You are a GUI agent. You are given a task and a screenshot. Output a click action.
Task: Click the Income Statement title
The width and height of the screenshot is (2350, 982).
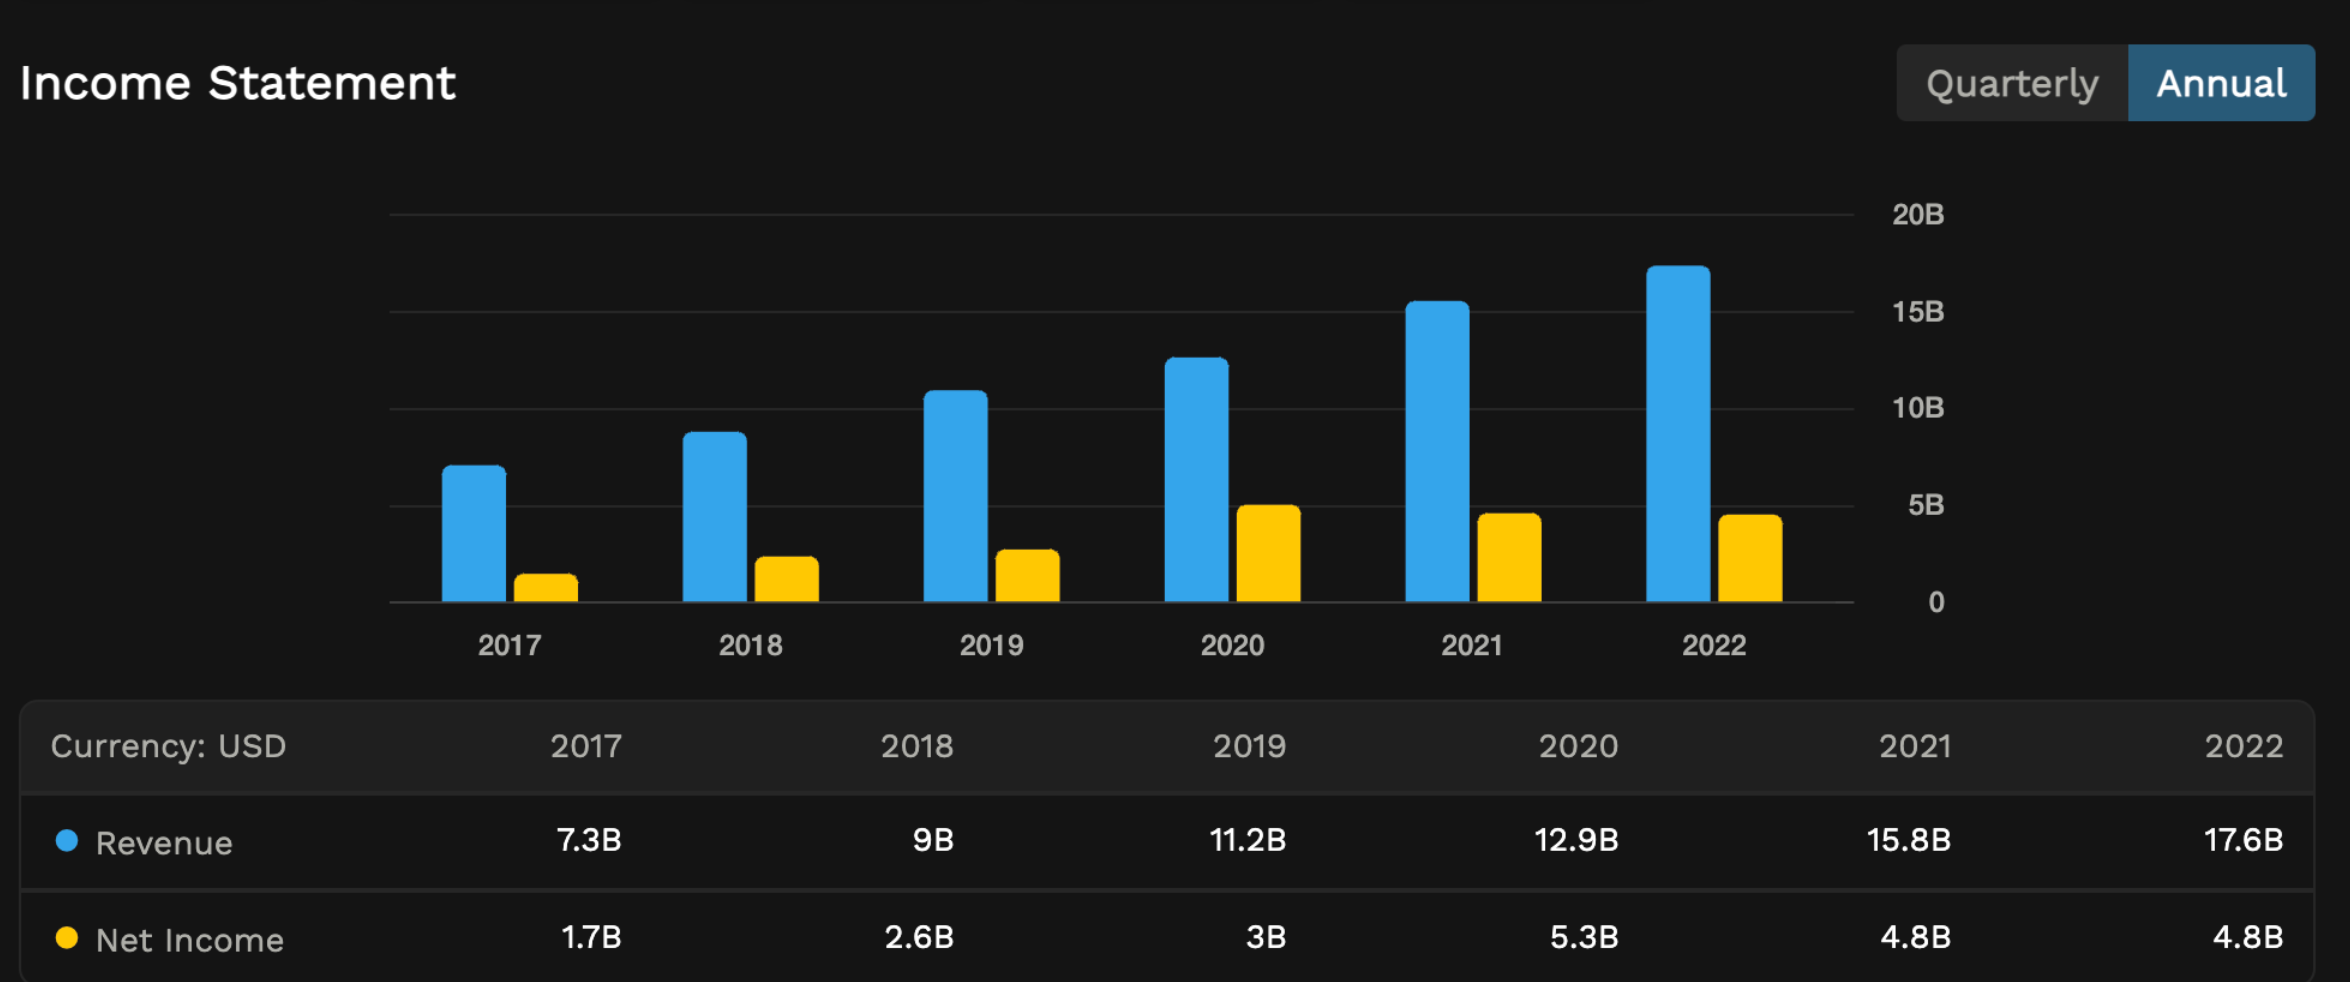click(x=238, y=83)
